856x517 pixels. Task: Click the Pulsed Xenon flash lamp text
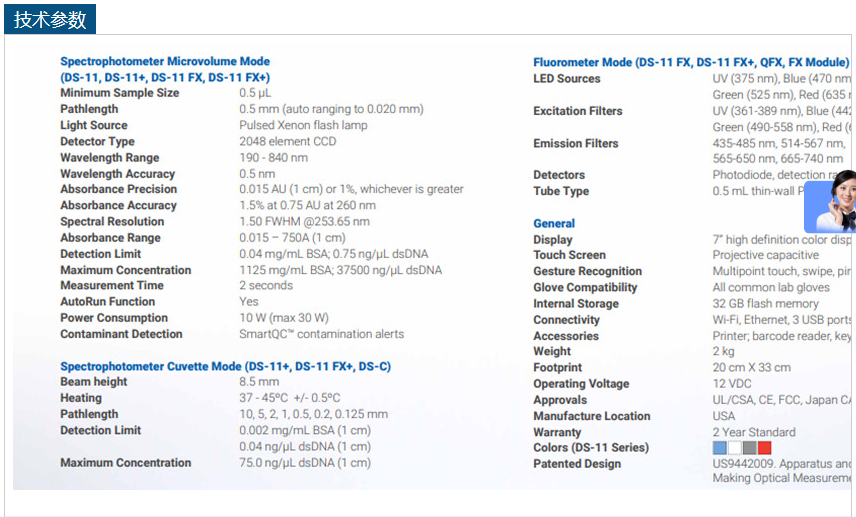tap(303, 125)
